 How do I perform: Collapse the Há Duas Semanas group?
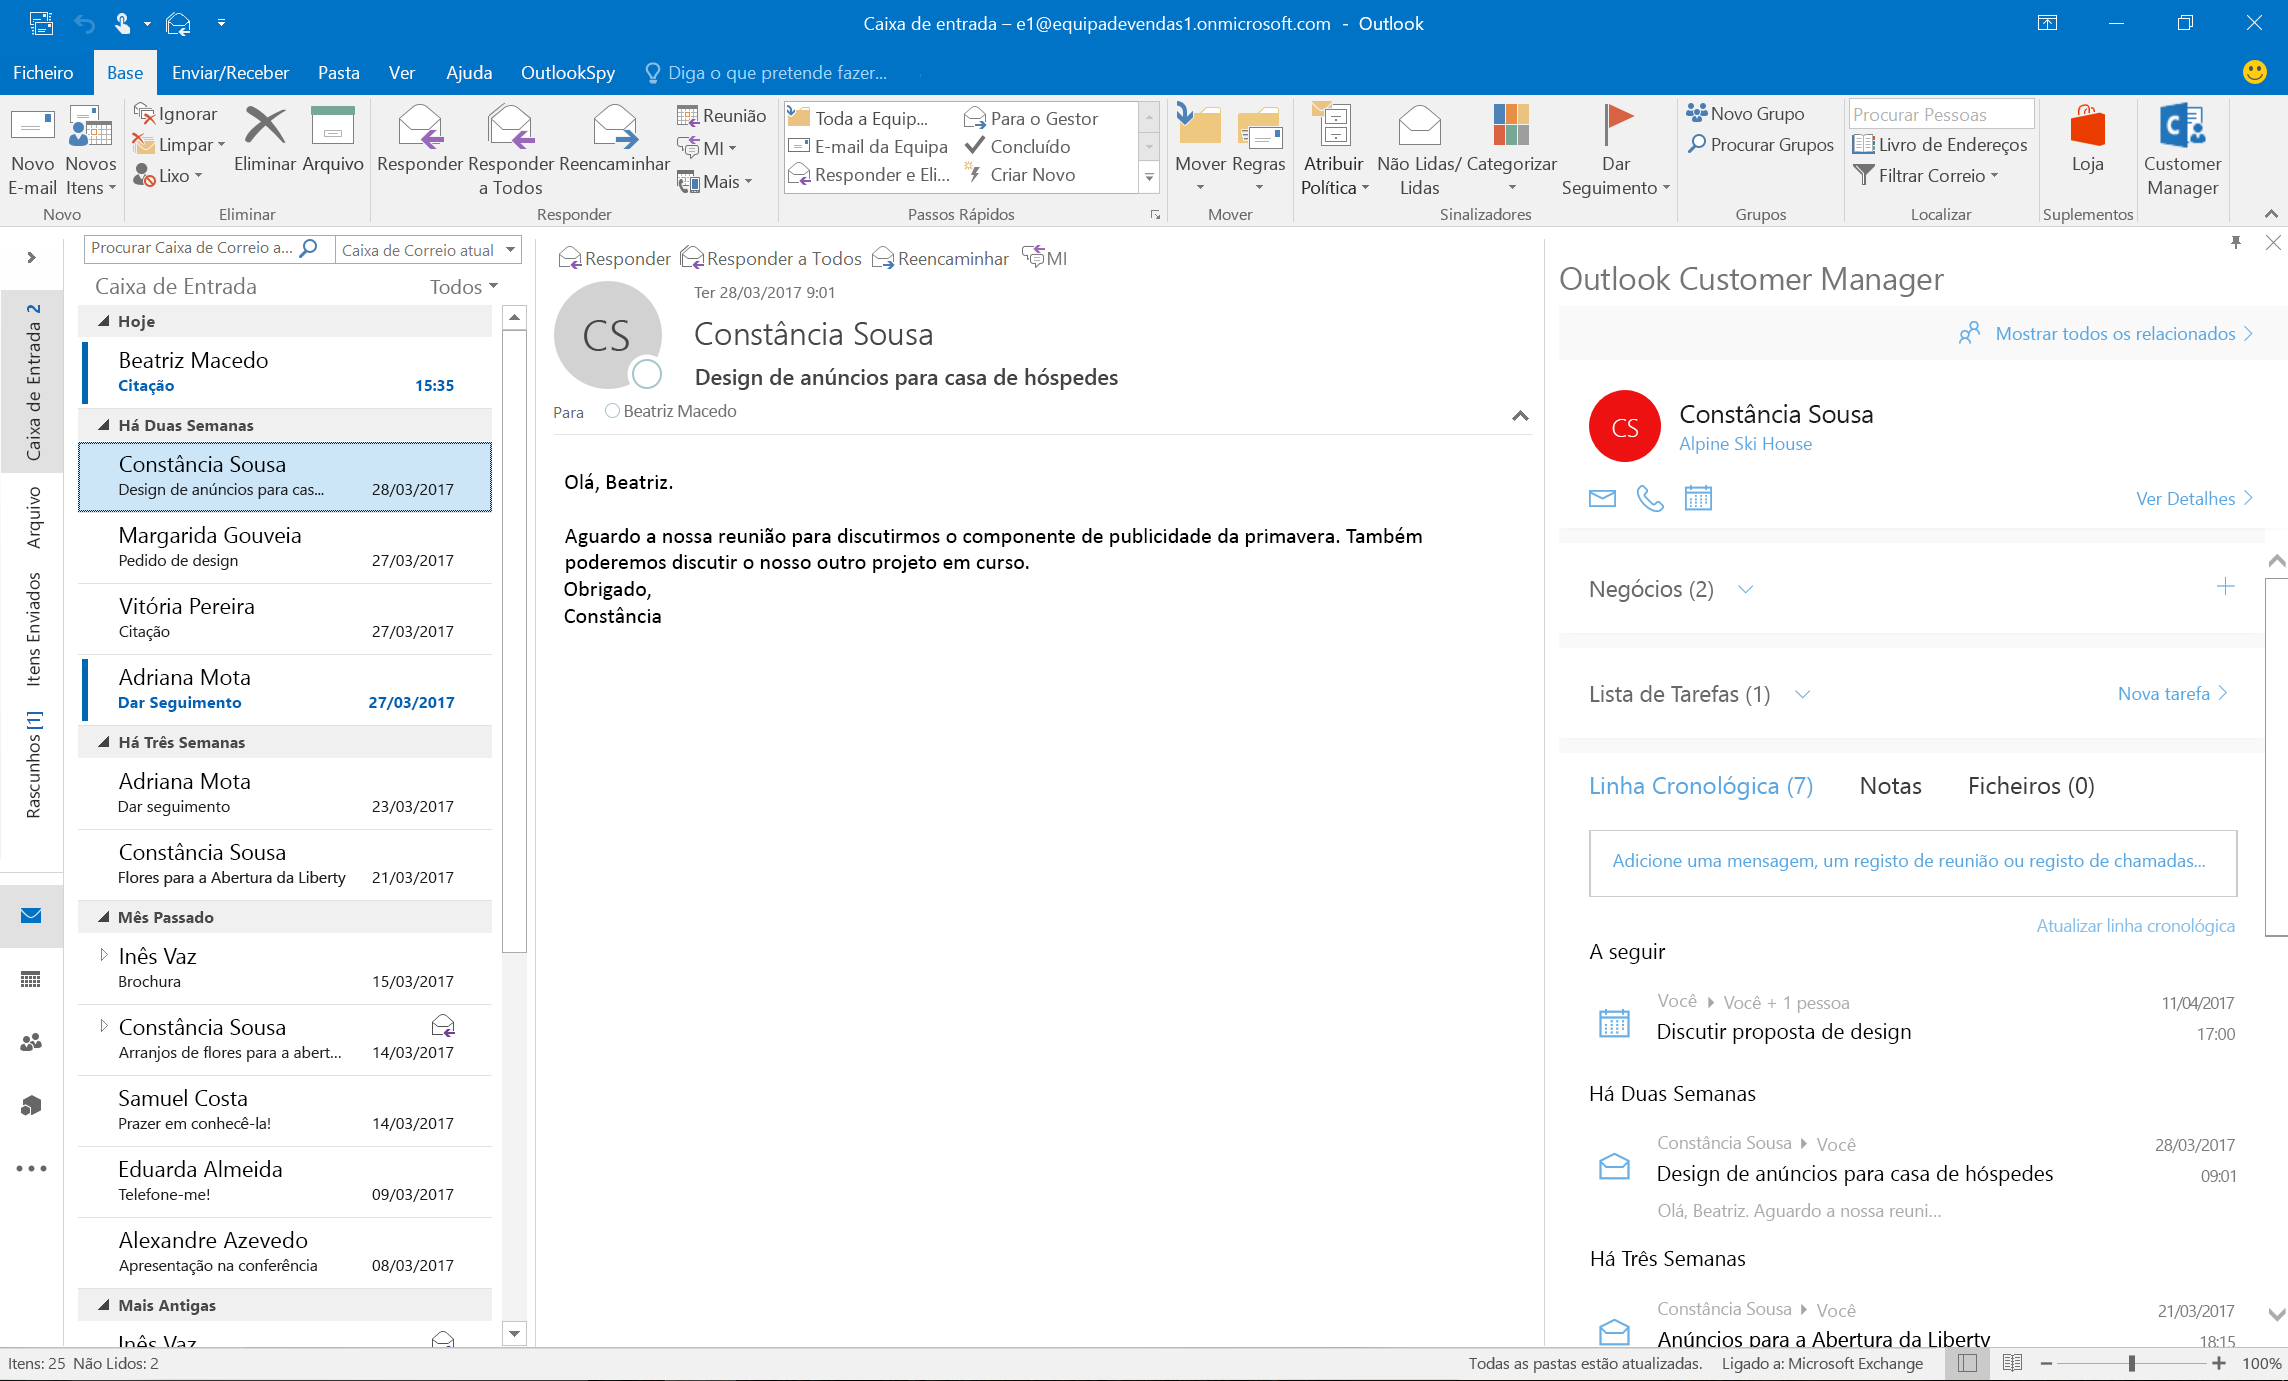(104, 425)
